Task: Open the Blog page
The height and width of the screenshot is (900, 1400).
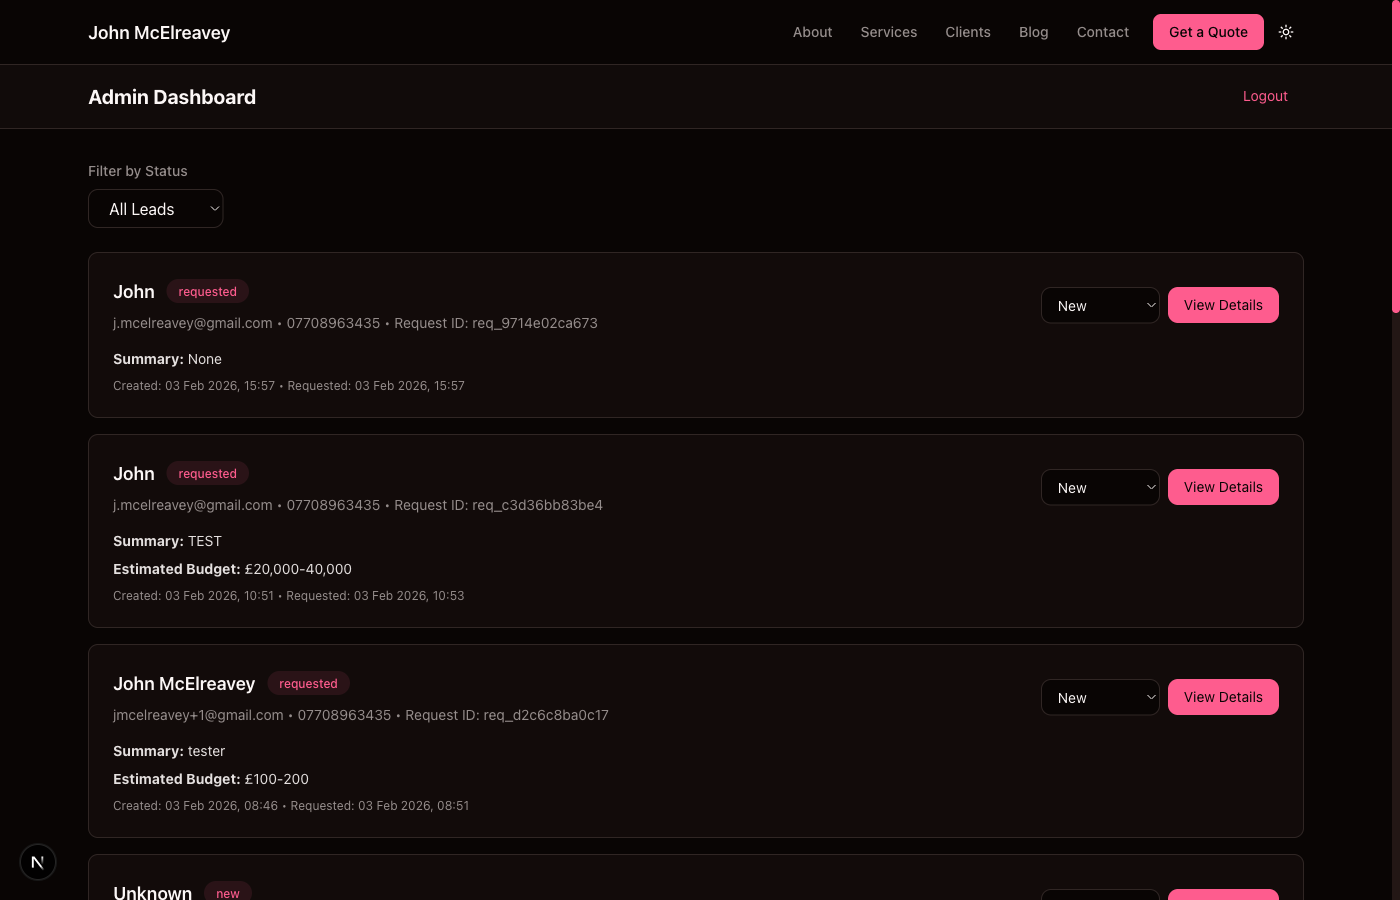Action: pos(1033,32)
